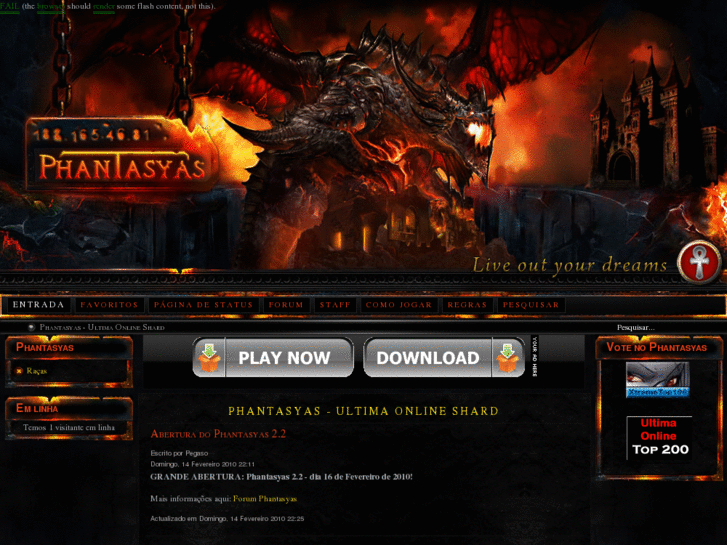Click the breadcrumb bullet icon before Phantasyas
The height and width of the screenshot is (545, 727).
[x=31, y=327]
